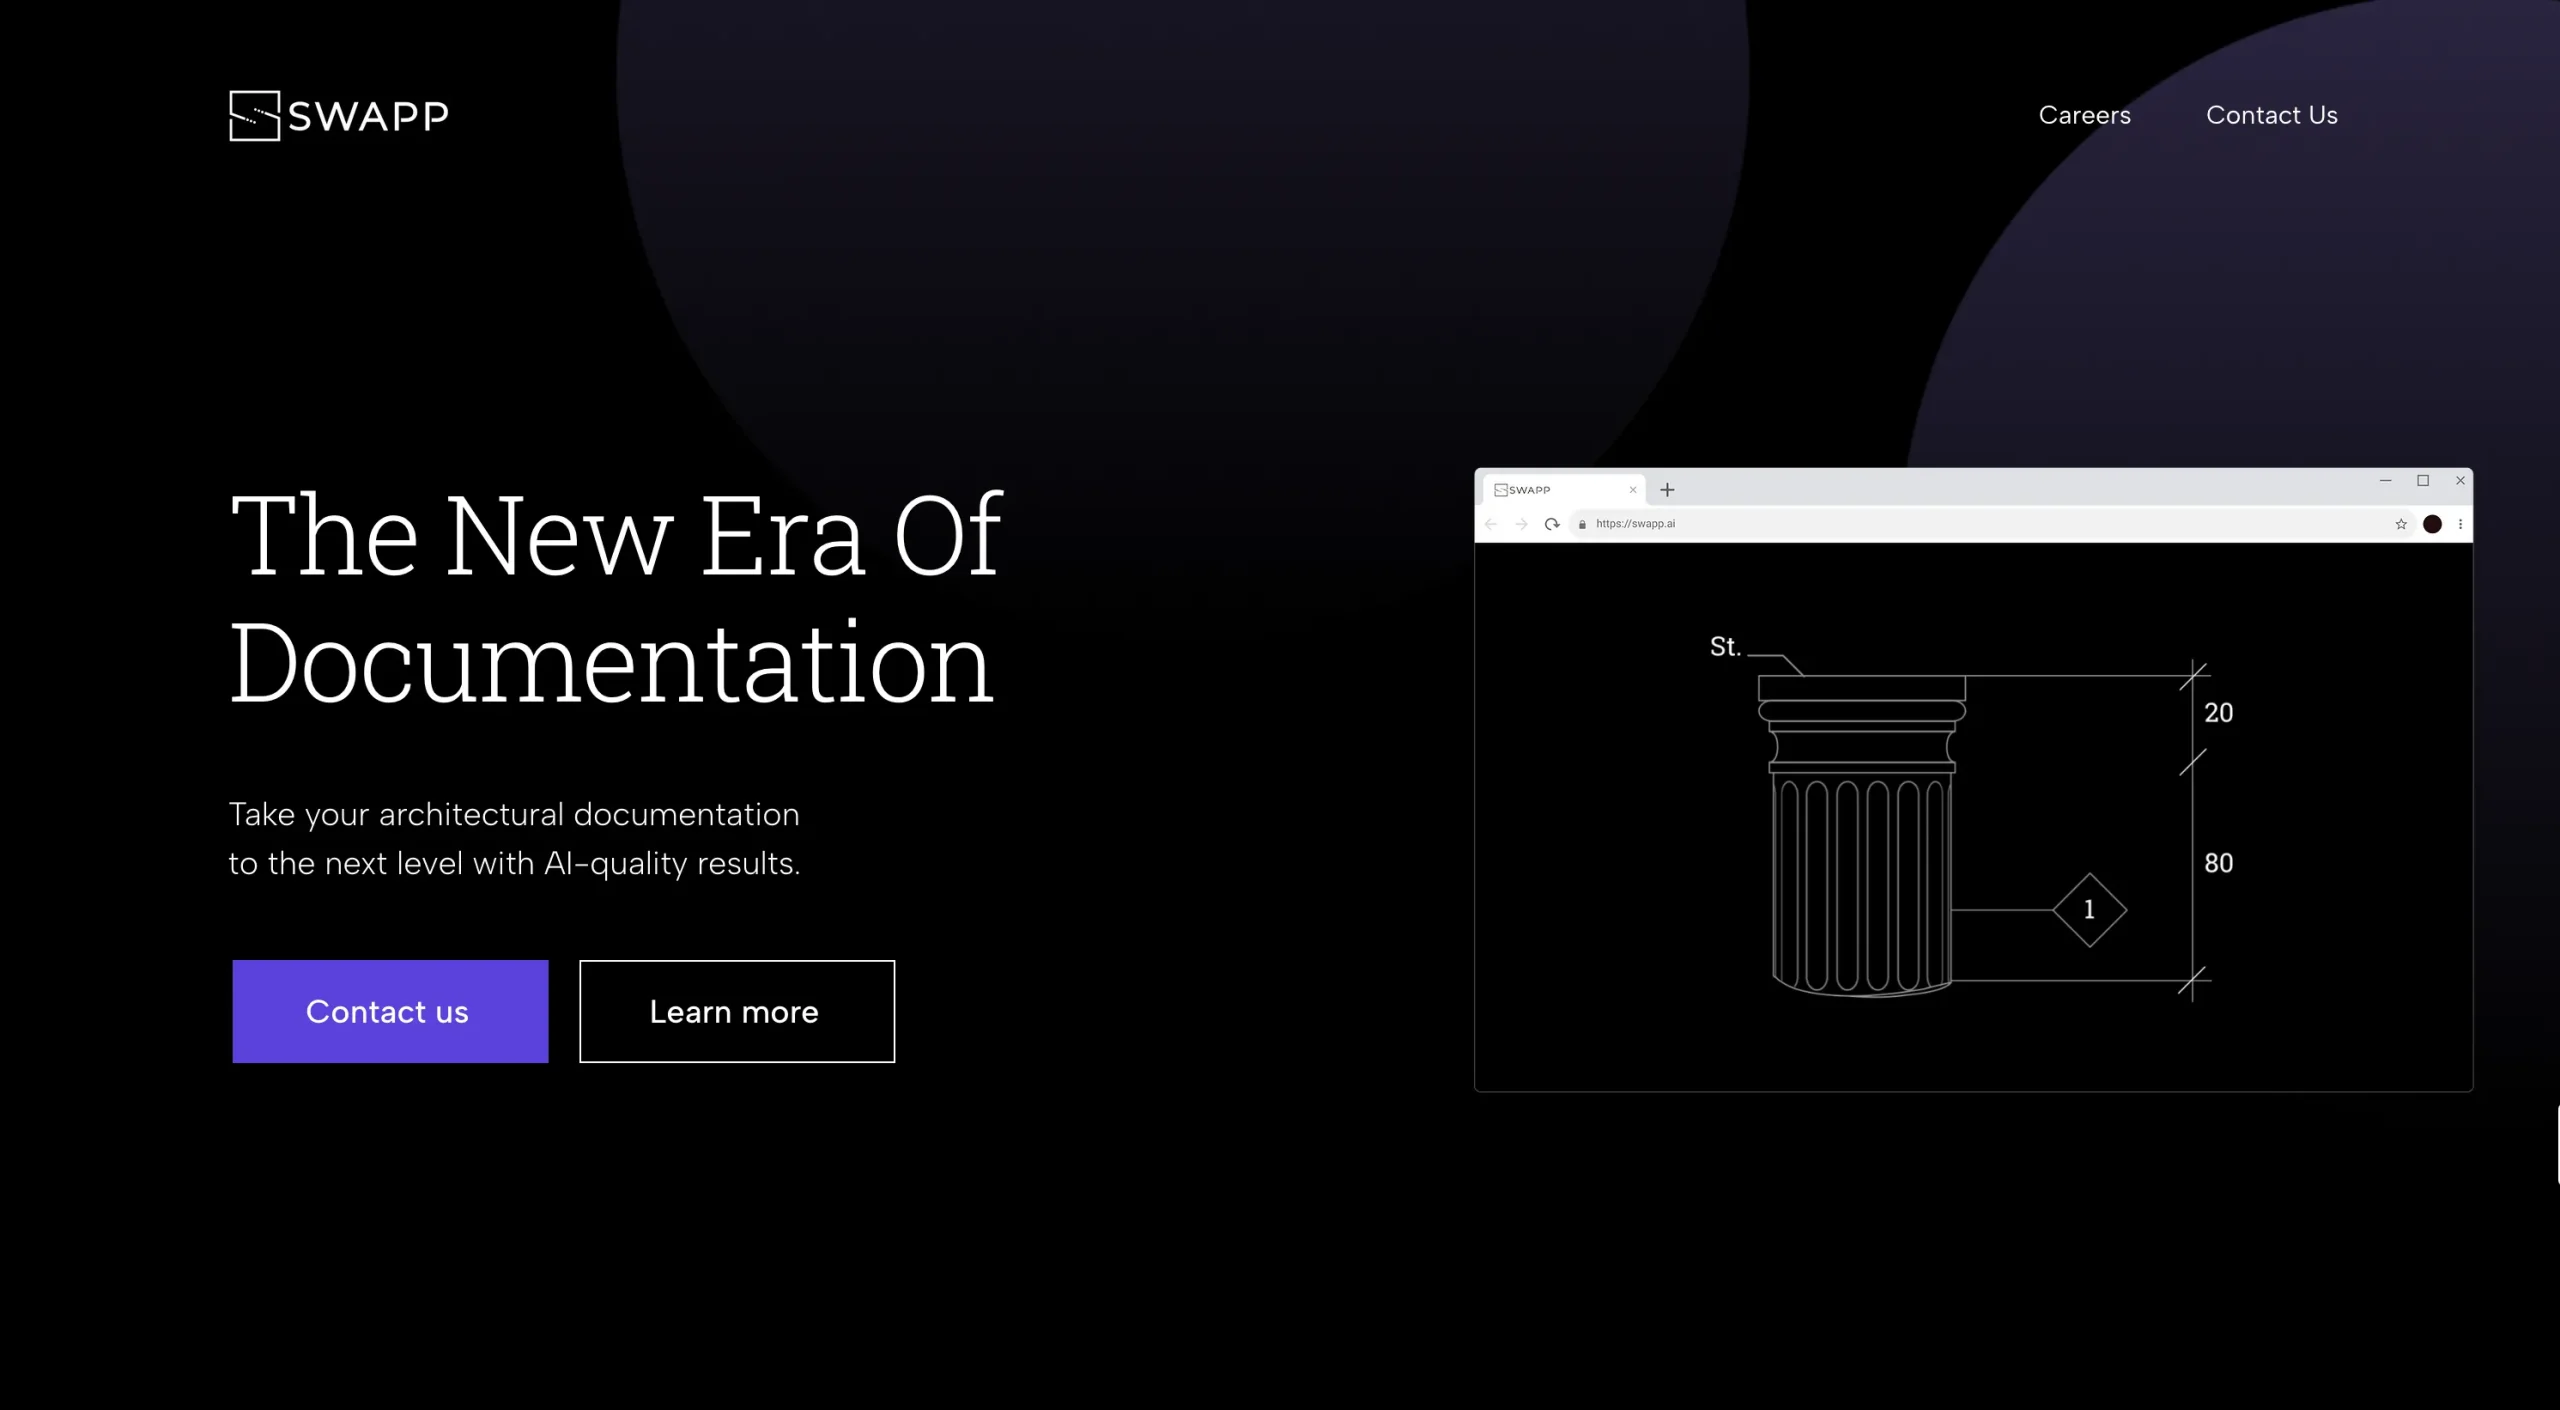Close the mock browser window
2560x1410 pixels.
point(2461,481)
